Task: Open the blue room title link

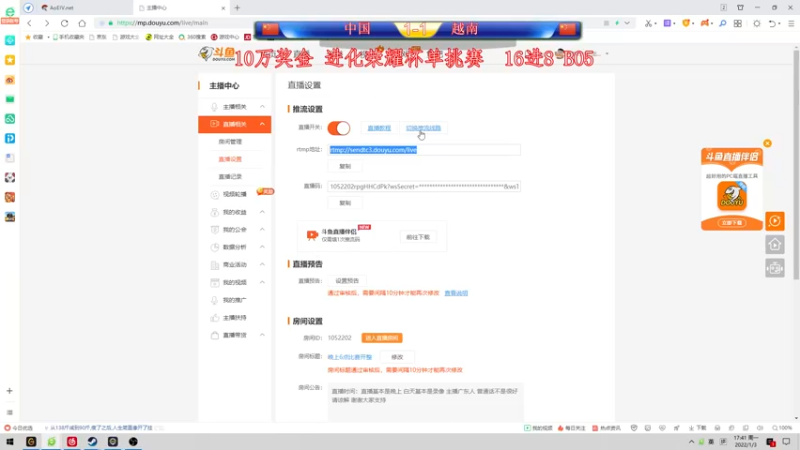Action: point(349,357)
